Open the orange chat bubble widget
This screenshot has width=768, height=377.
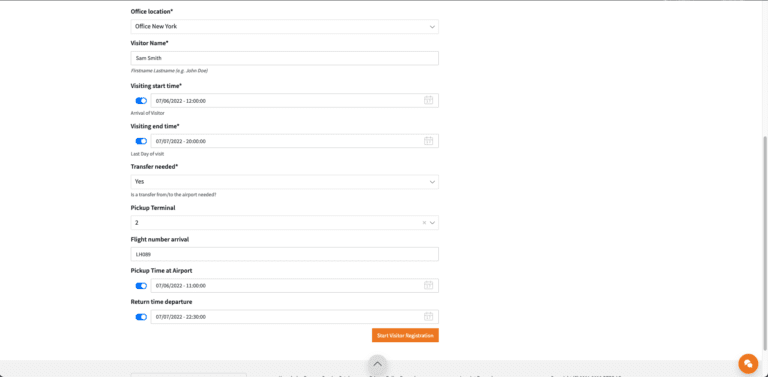(x=748, y=363)
